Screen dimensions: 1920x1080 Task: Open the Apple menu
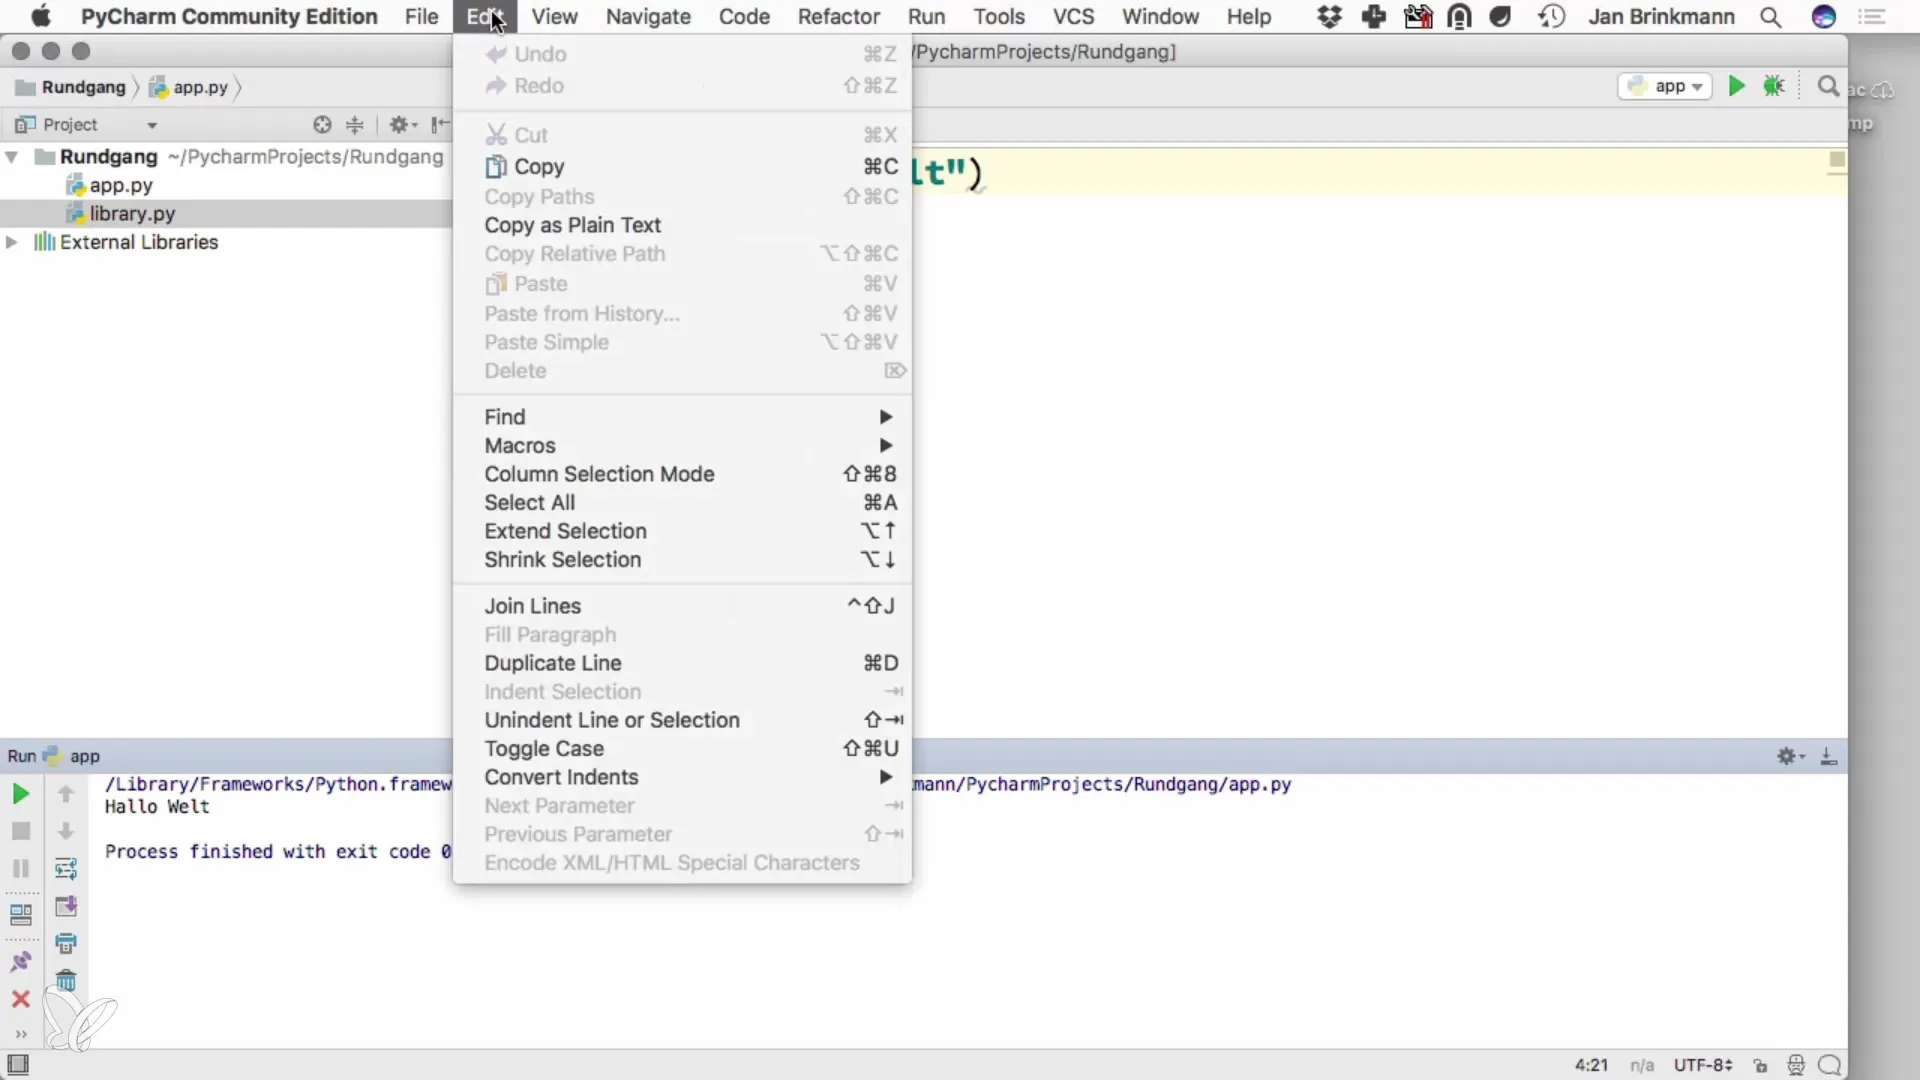click(x=41, y=17)
